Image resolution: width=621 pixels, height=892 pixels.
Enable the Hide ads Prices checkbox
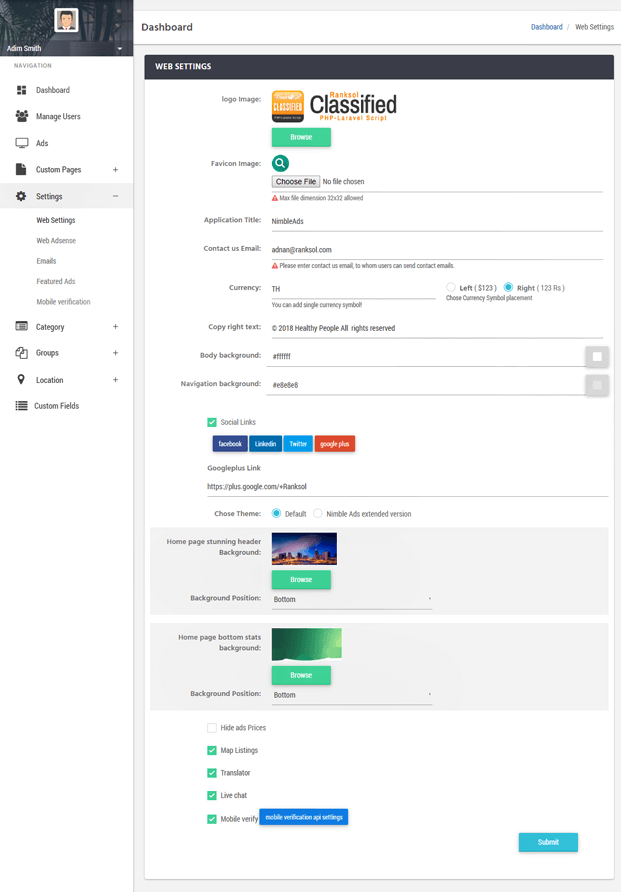(x=212, y=728)
